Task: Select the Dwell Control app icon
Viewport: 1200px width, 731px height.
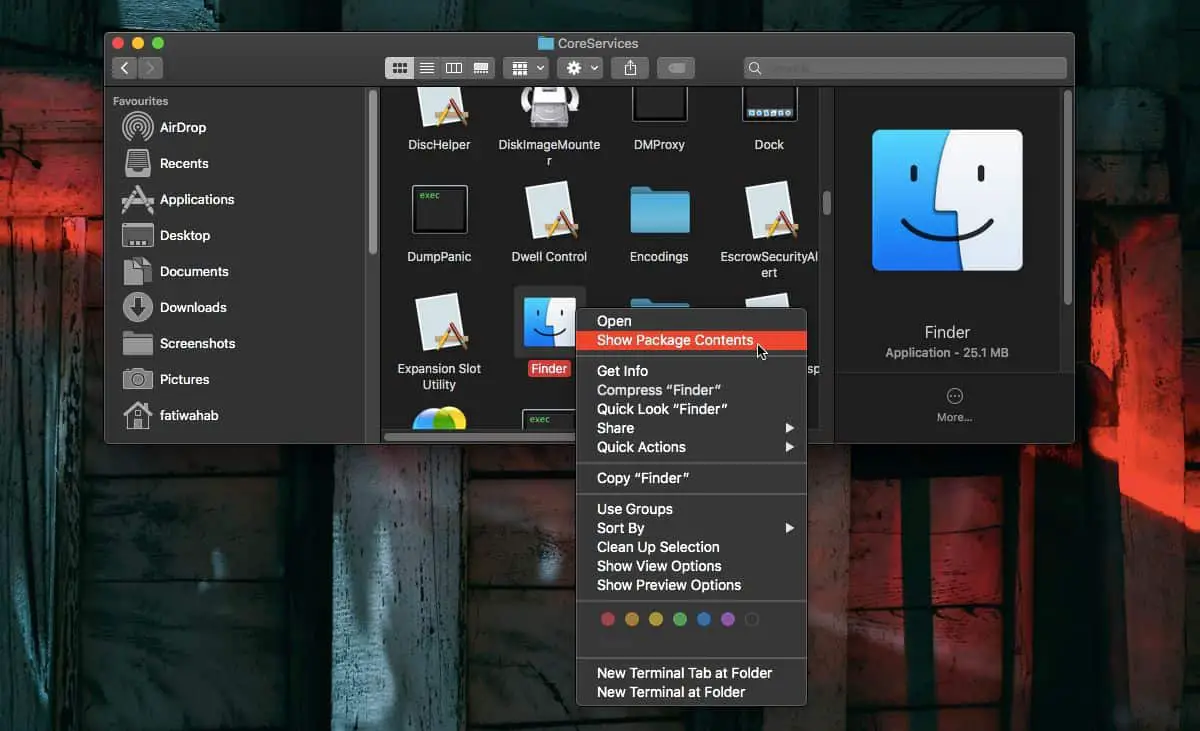Action: (549, 211)
